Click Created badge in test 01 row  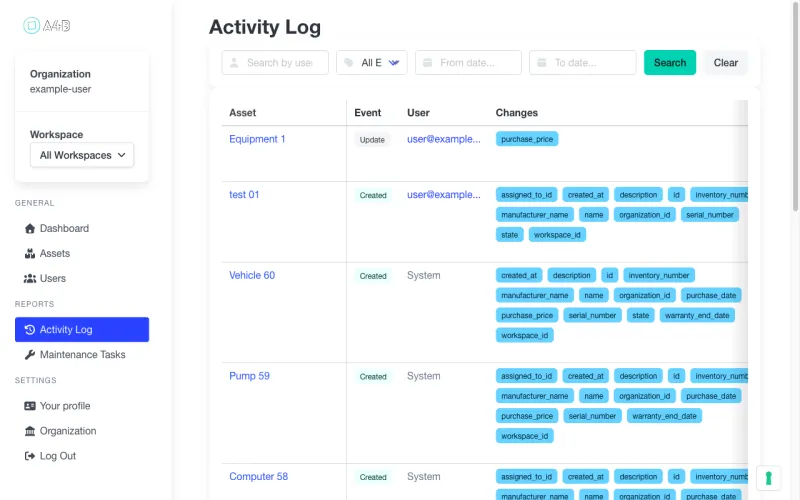[373, 195]
